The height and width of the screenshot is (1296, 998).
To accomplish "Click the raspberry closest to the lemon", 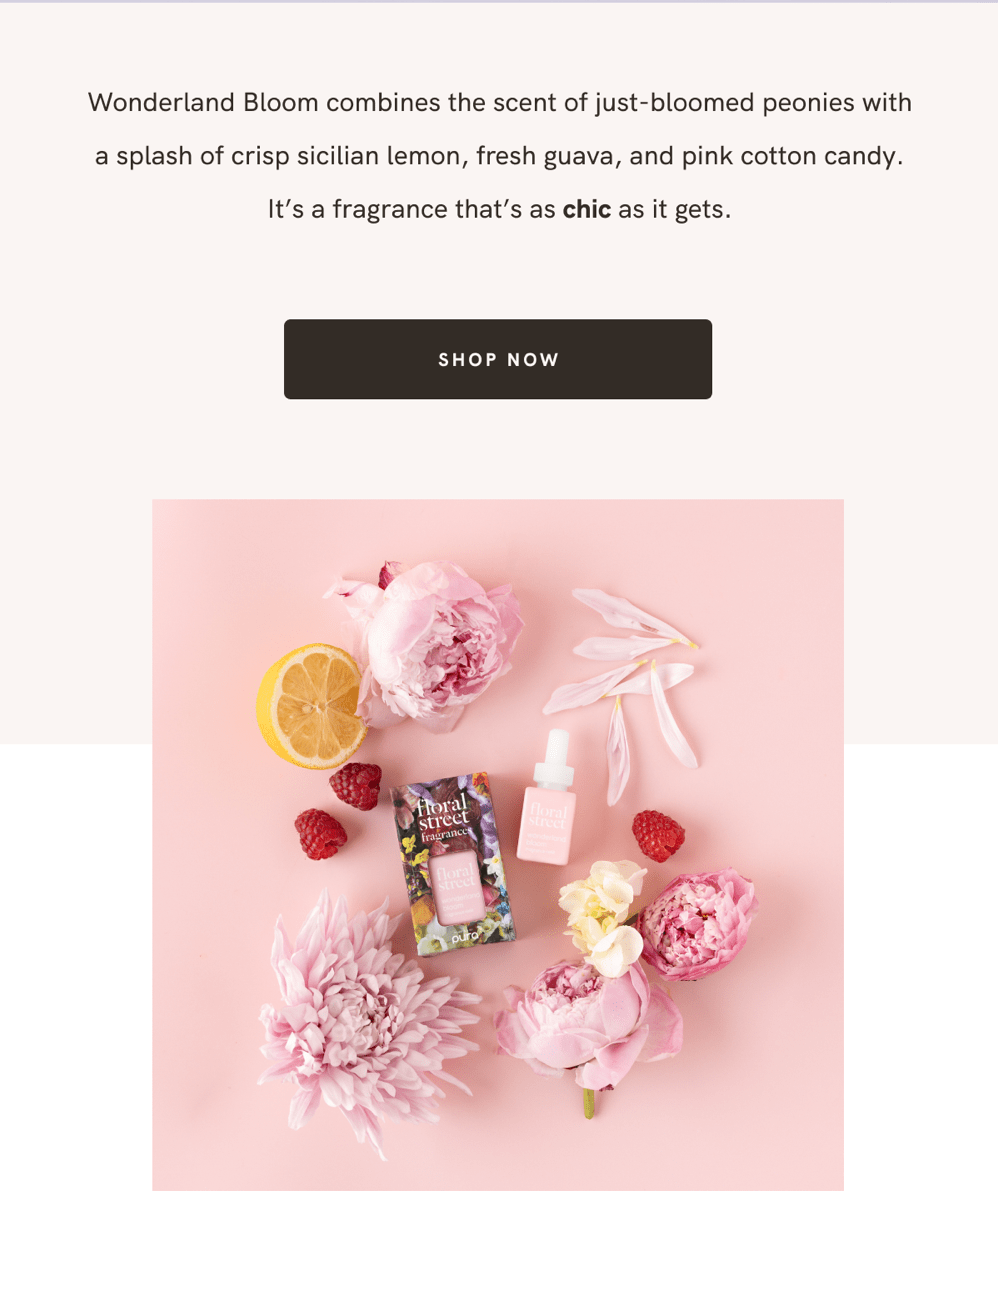I will (x=356, y=785).
